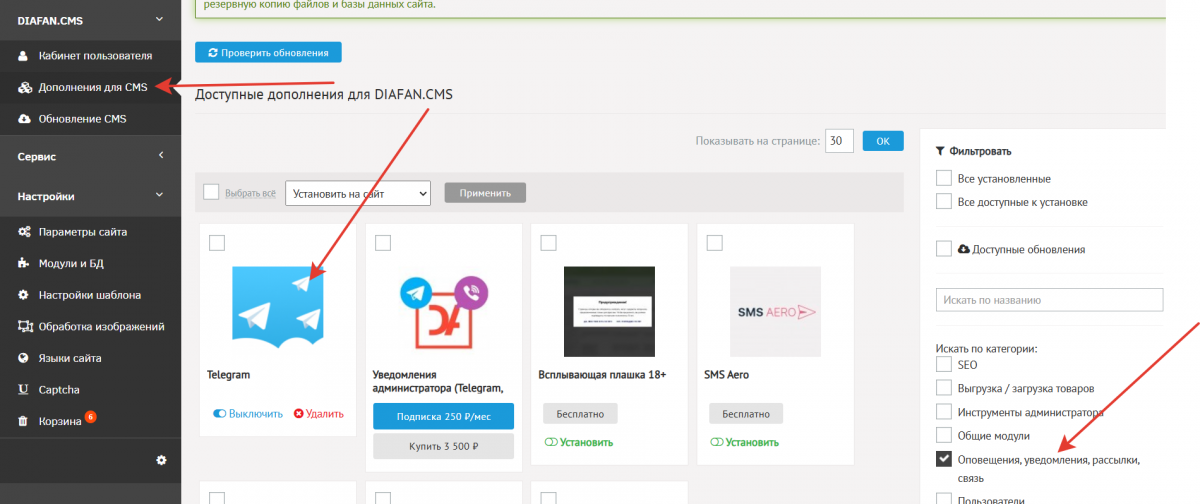Toggle Установить for SMS Aero
This screenshot has width=1200, height=504.
pos(744,442)
